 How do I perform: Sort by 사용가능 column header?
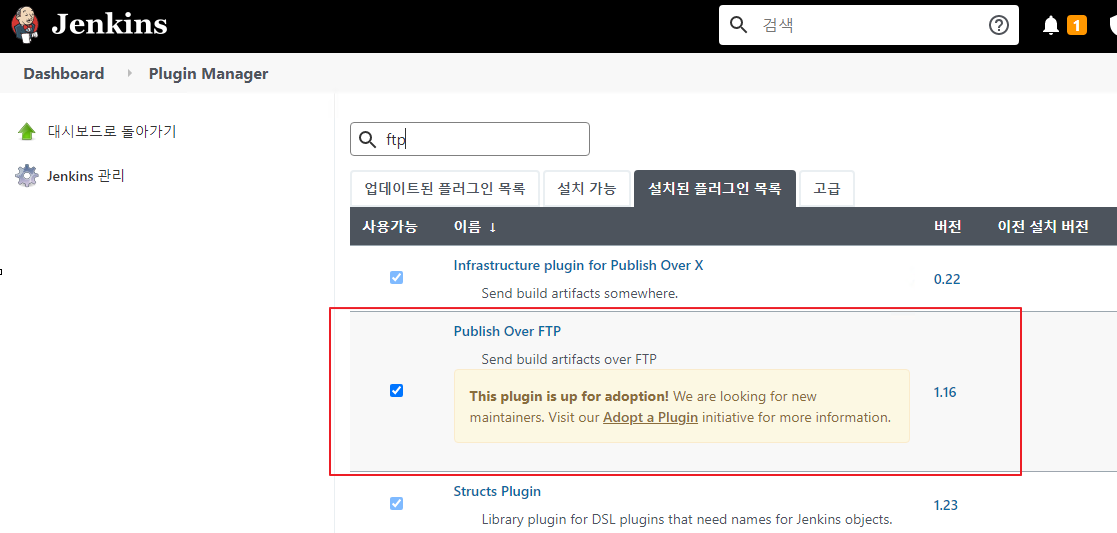click(x=390, y=227)
